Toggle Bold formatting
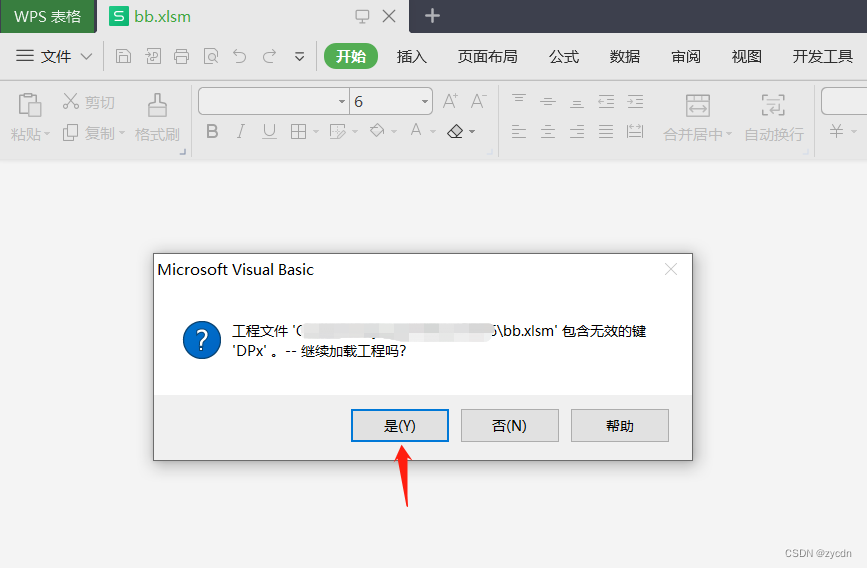The height and width of the screenshot is (568, 867). (212, 132)
